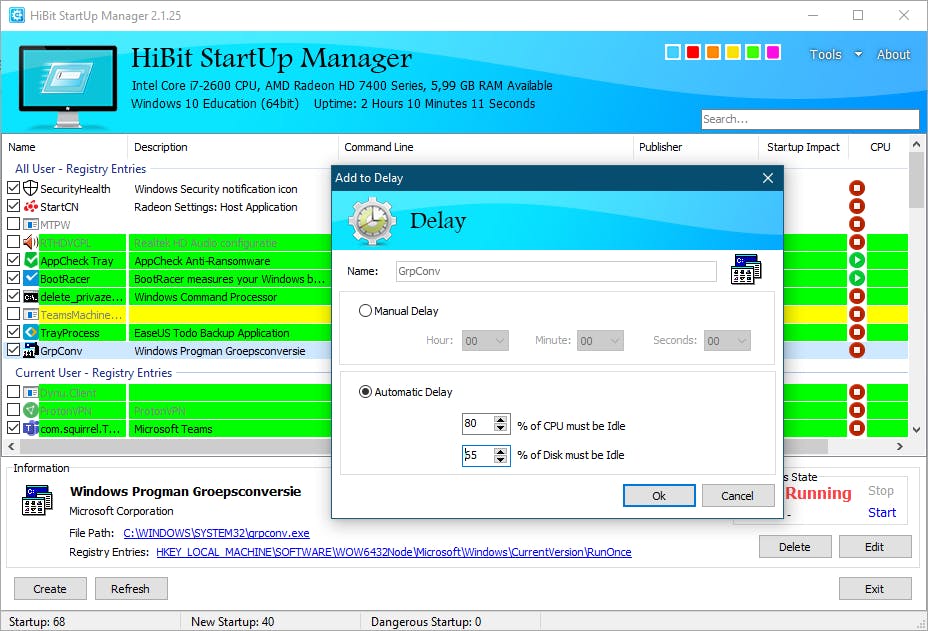This screenshot has height=631, width=928.
Task: Click the SecurityHealth shield icon
Action: [30, 188]
